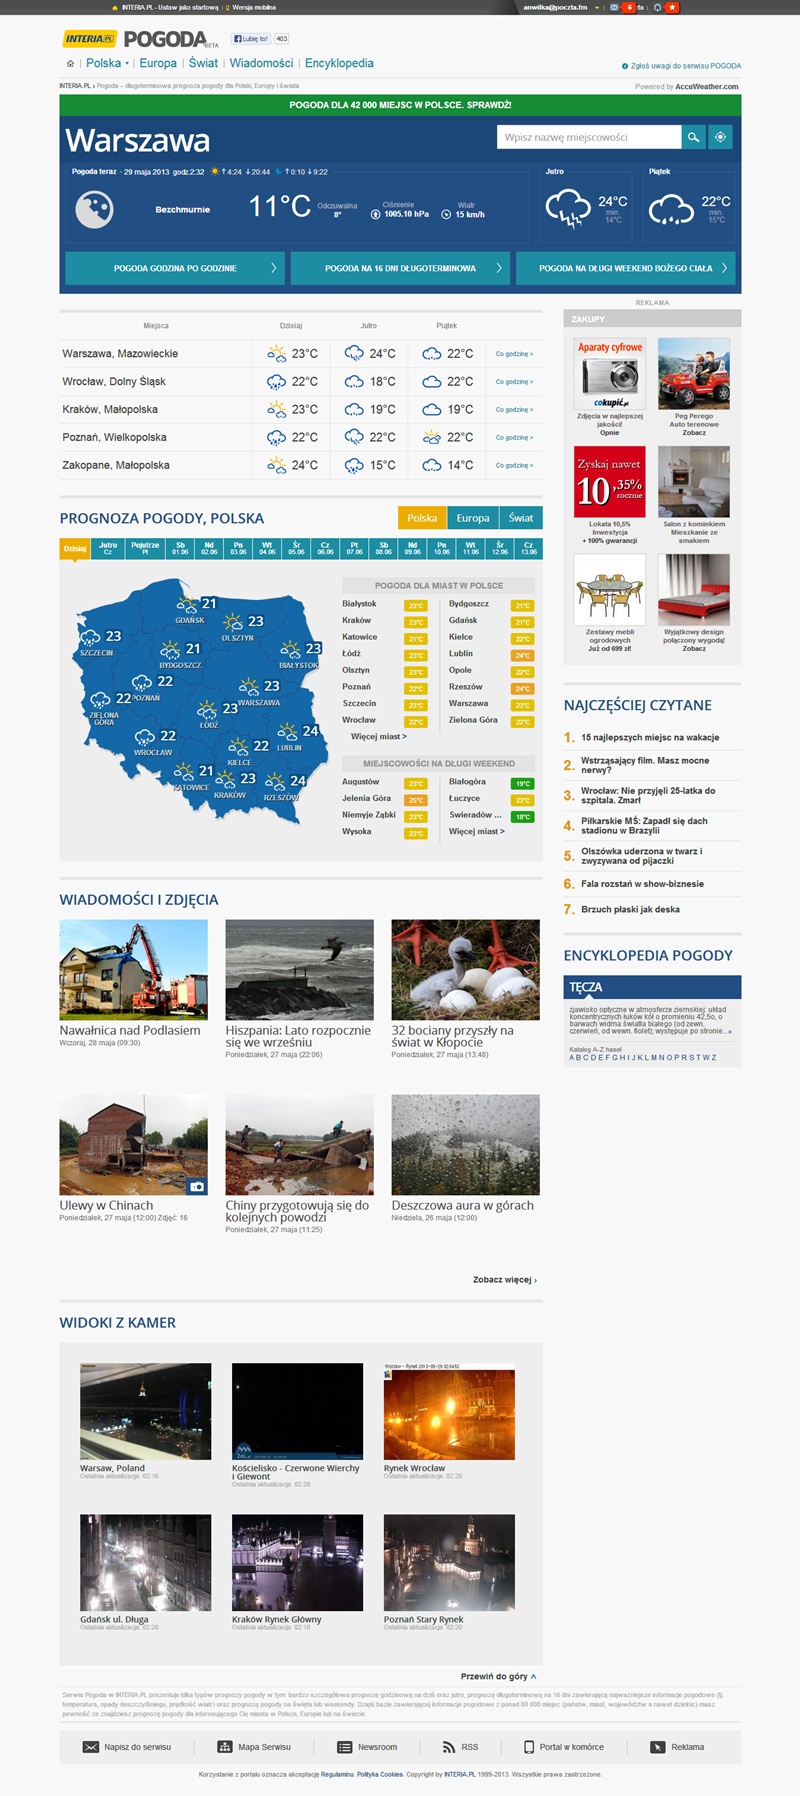Click the Przewiń do góry link

pos(498,1676)
